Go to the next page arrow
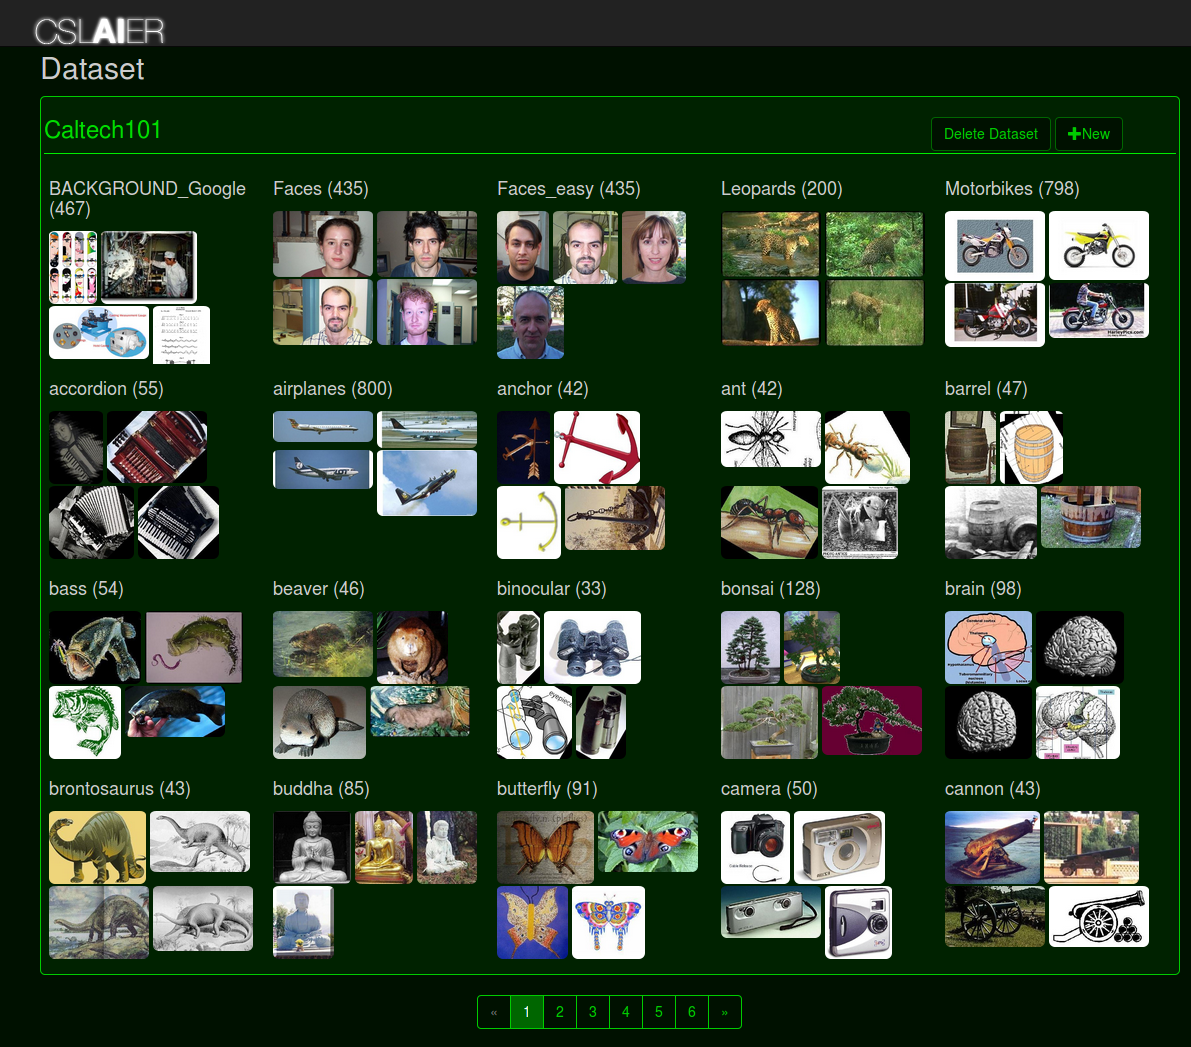The width and height of the screenshot is (1191, 1047). click(725, 1012)
